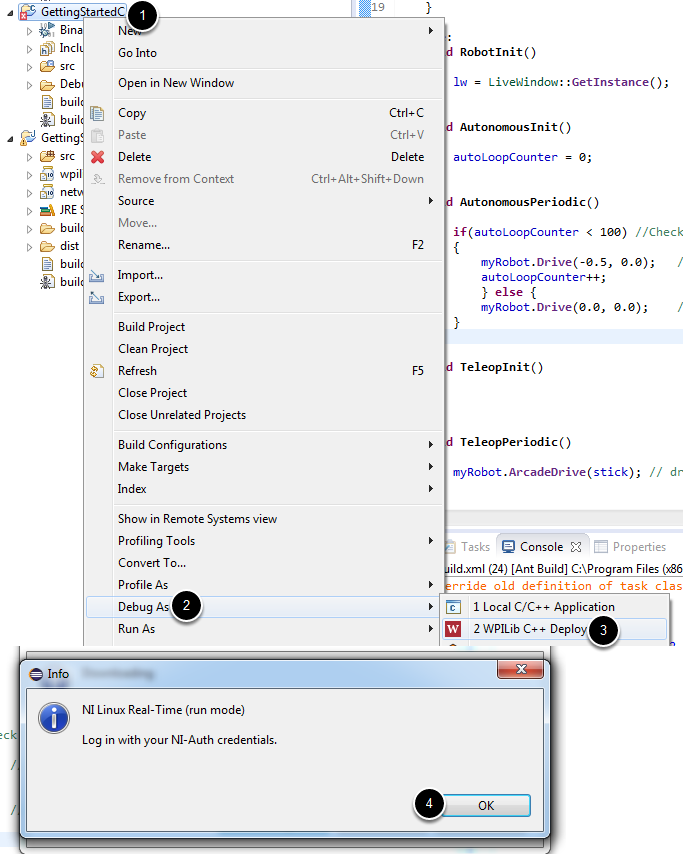This screenshot has height=854, width=683.
Task: Click the red Delete X icon
Action: 97,157
